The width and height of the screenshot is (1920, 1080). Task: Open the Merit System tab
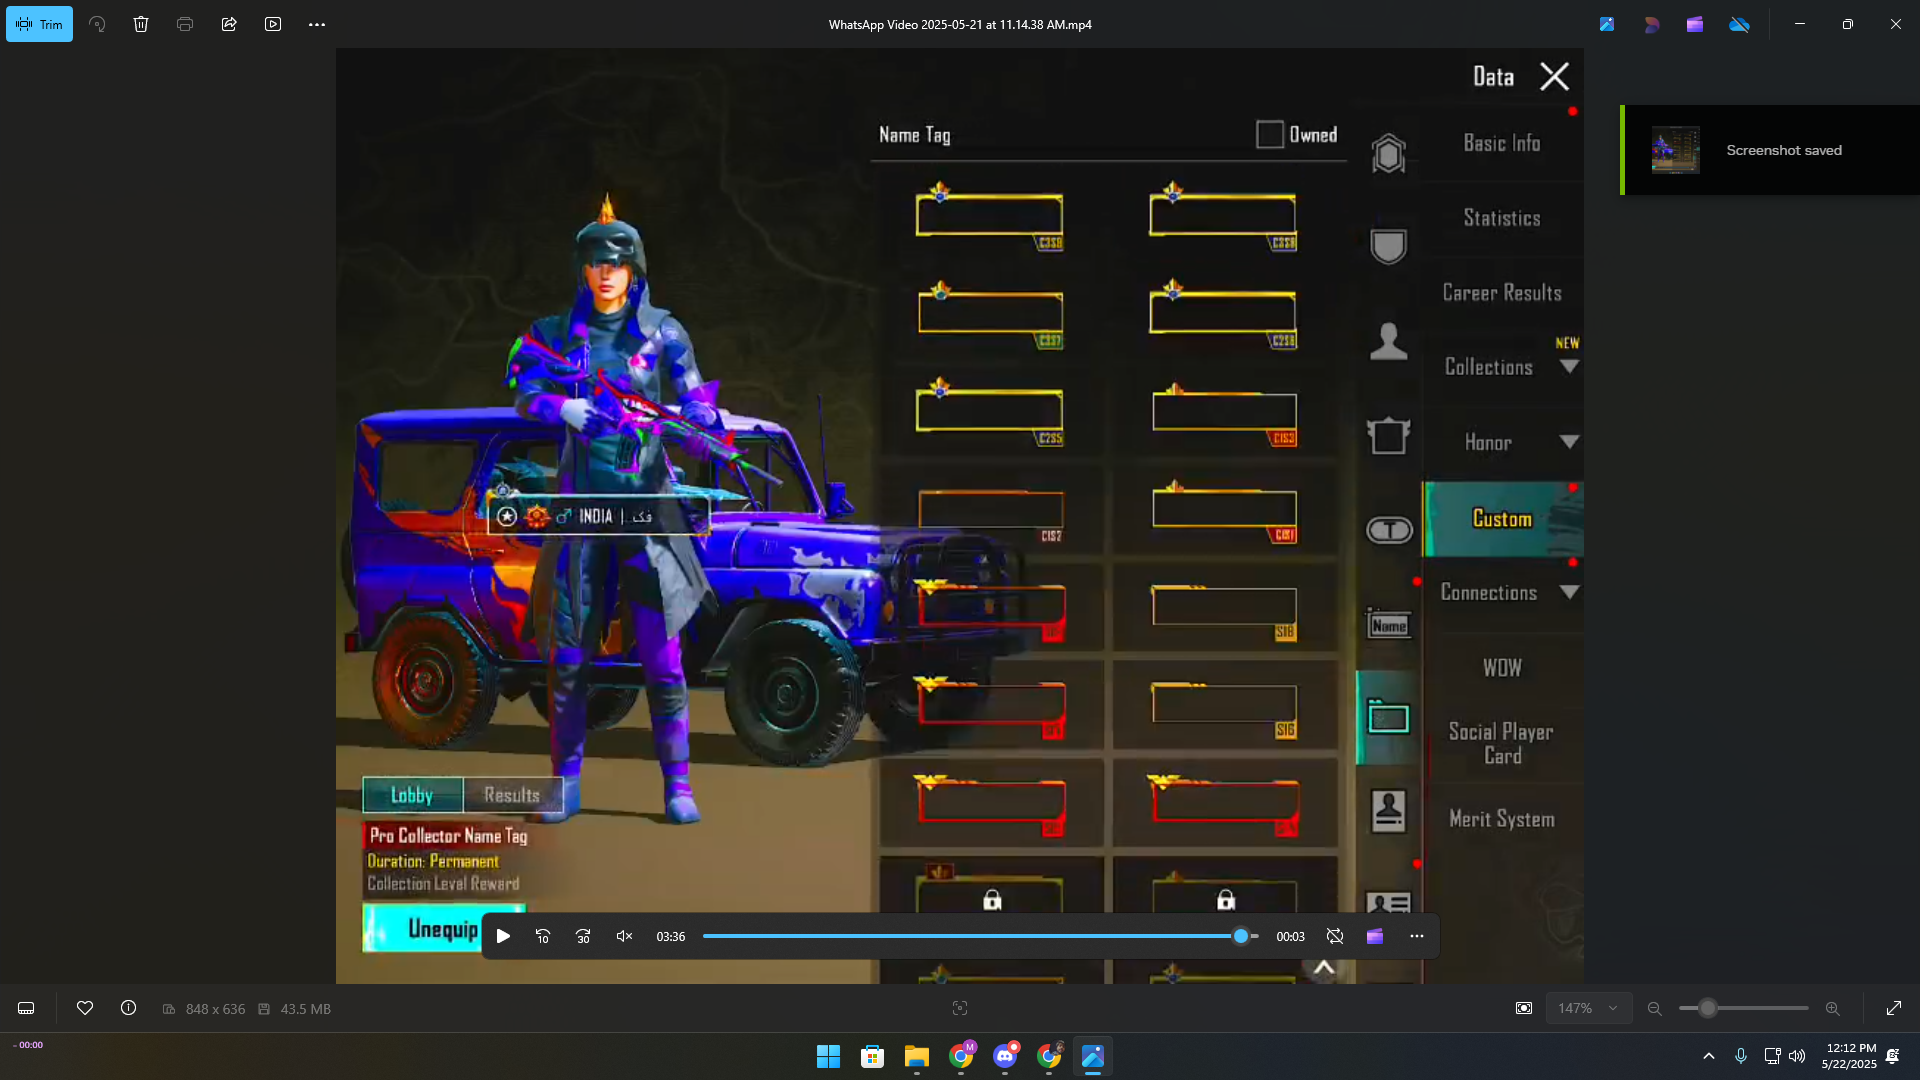click(x=1502, y=820)
